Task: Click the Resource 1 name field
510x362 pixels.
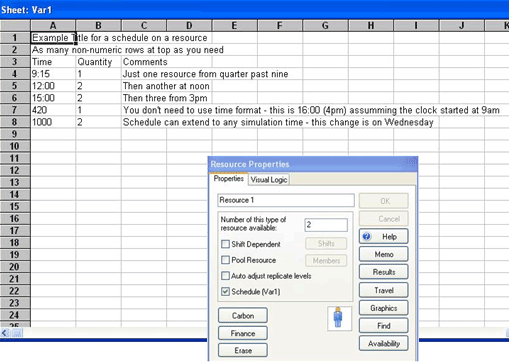Action: point(286,200)
